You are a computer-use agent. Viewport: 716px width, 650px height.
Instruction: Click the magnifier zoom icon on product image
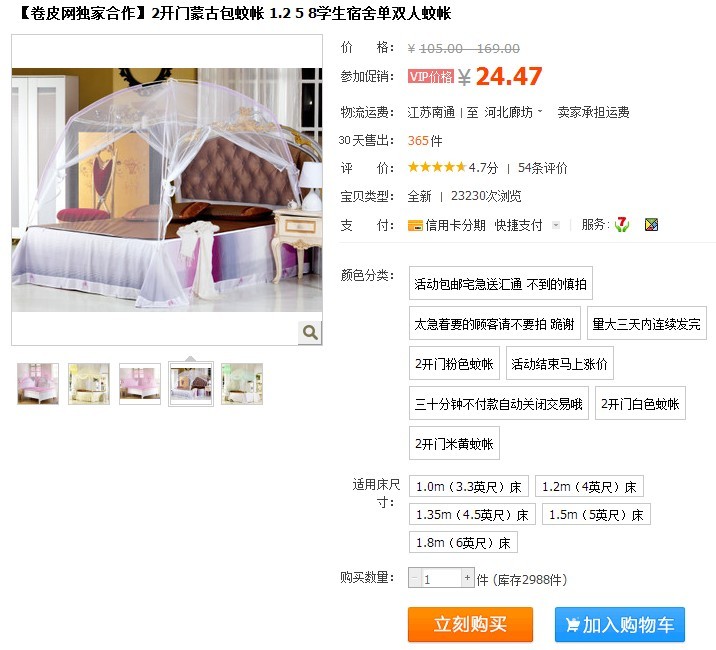click(x=310, y=332)
